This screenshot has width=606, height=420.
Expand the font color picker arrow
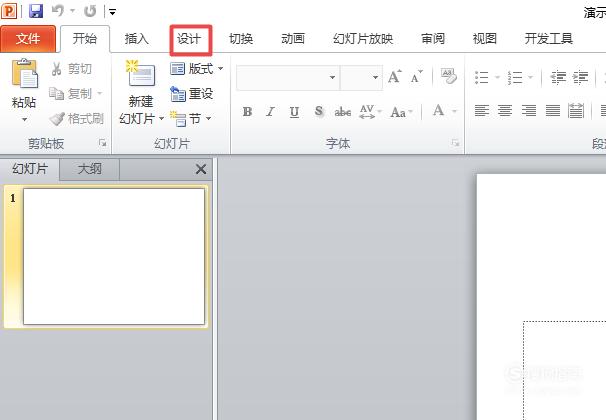point(454,111)
